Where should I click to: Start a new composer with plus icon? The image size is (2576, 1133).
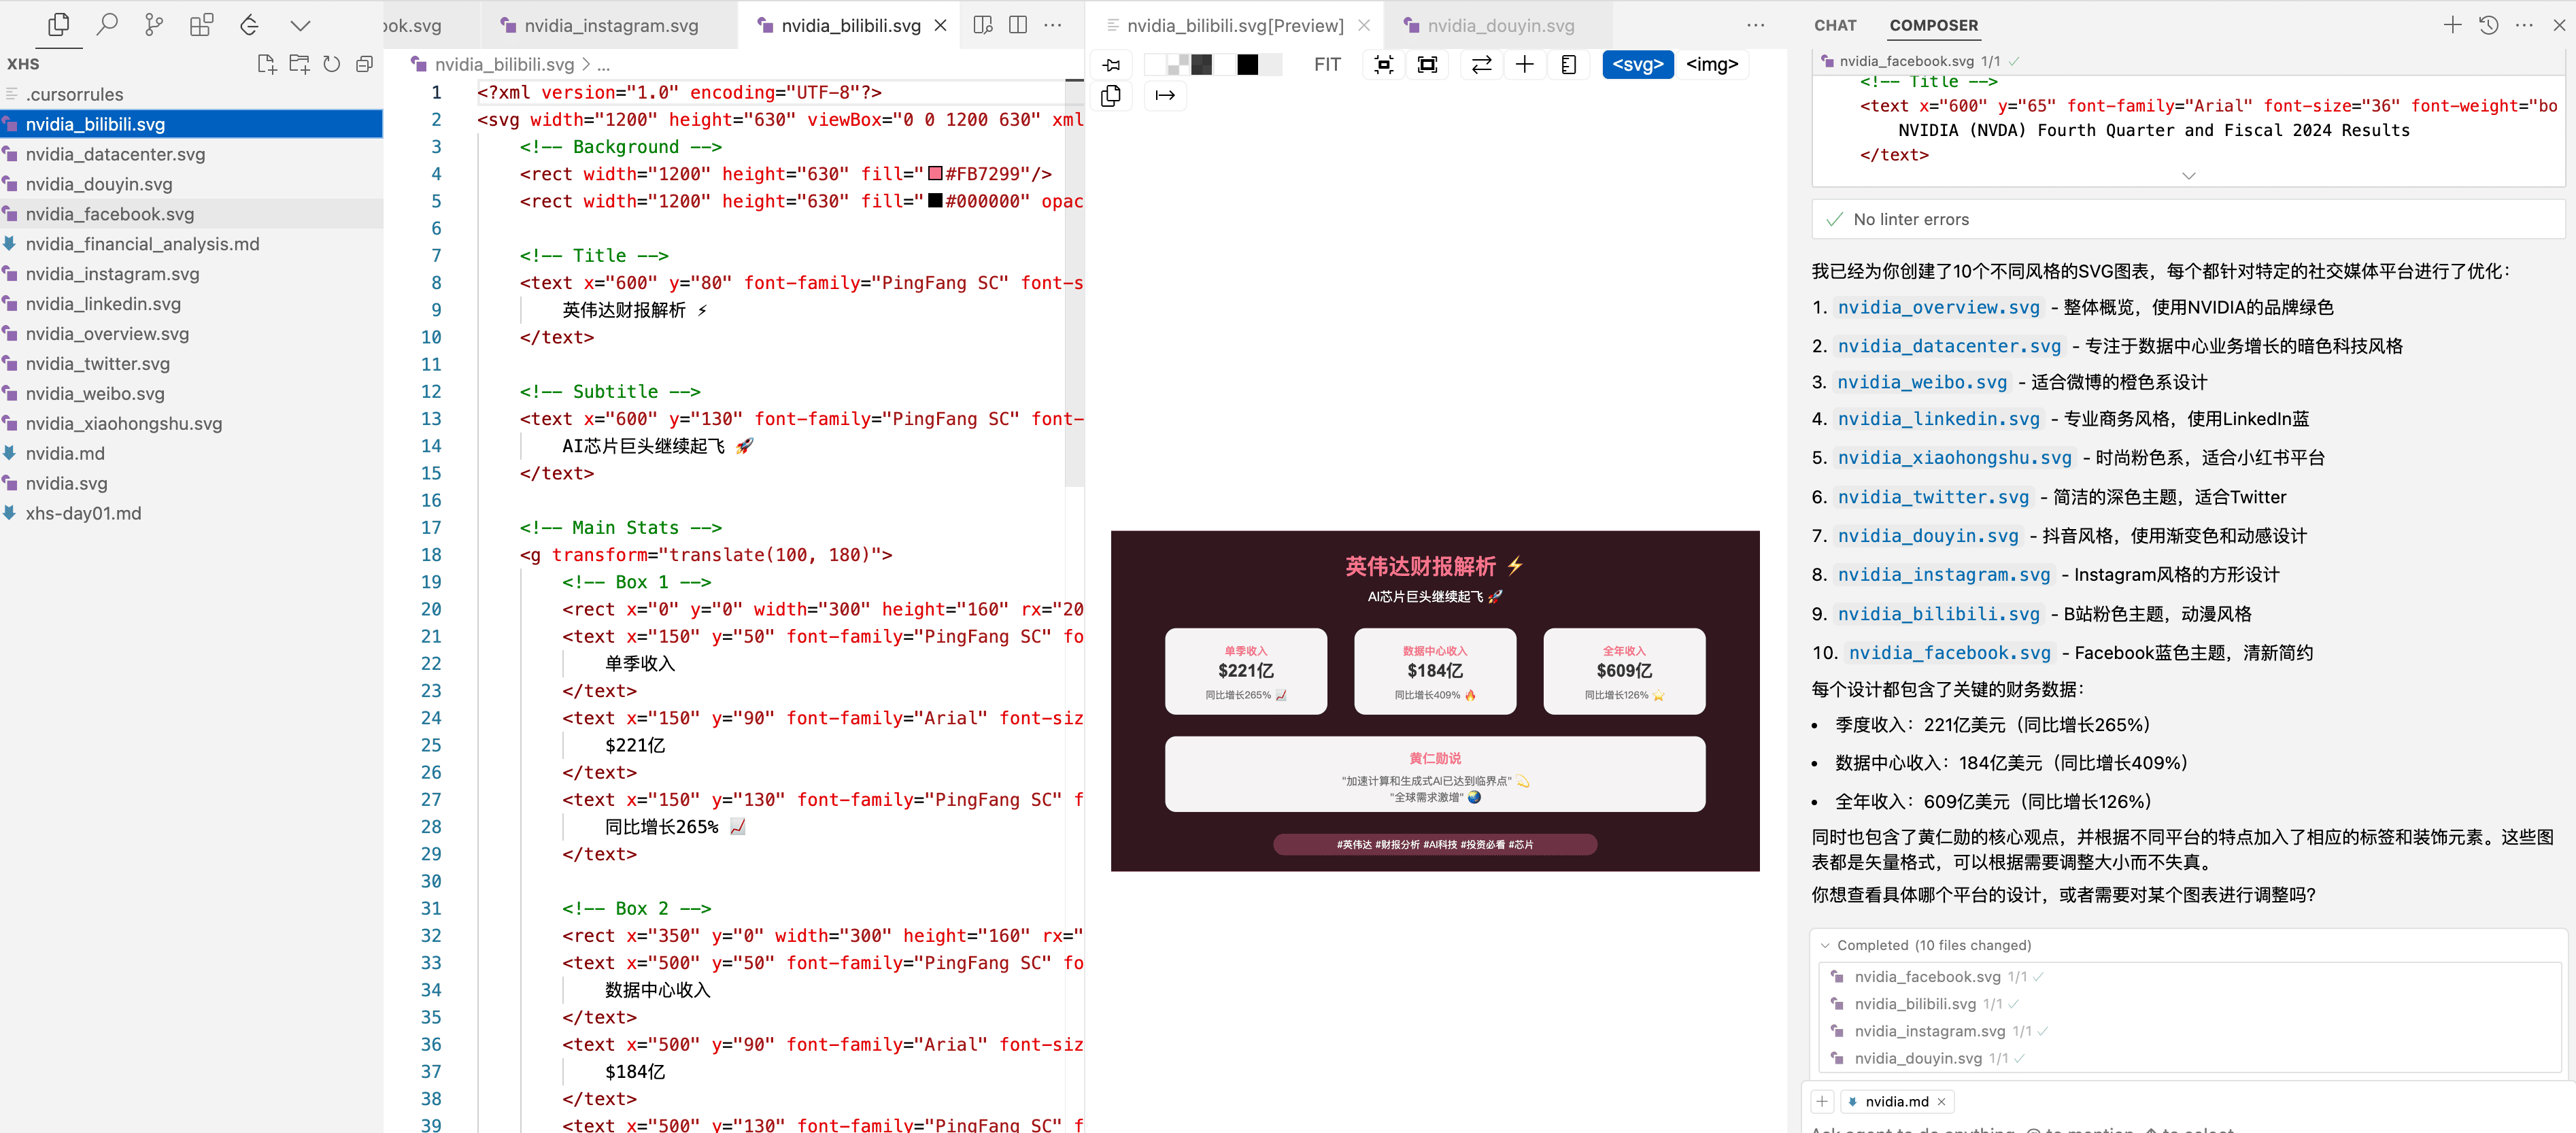(2452, 25)
